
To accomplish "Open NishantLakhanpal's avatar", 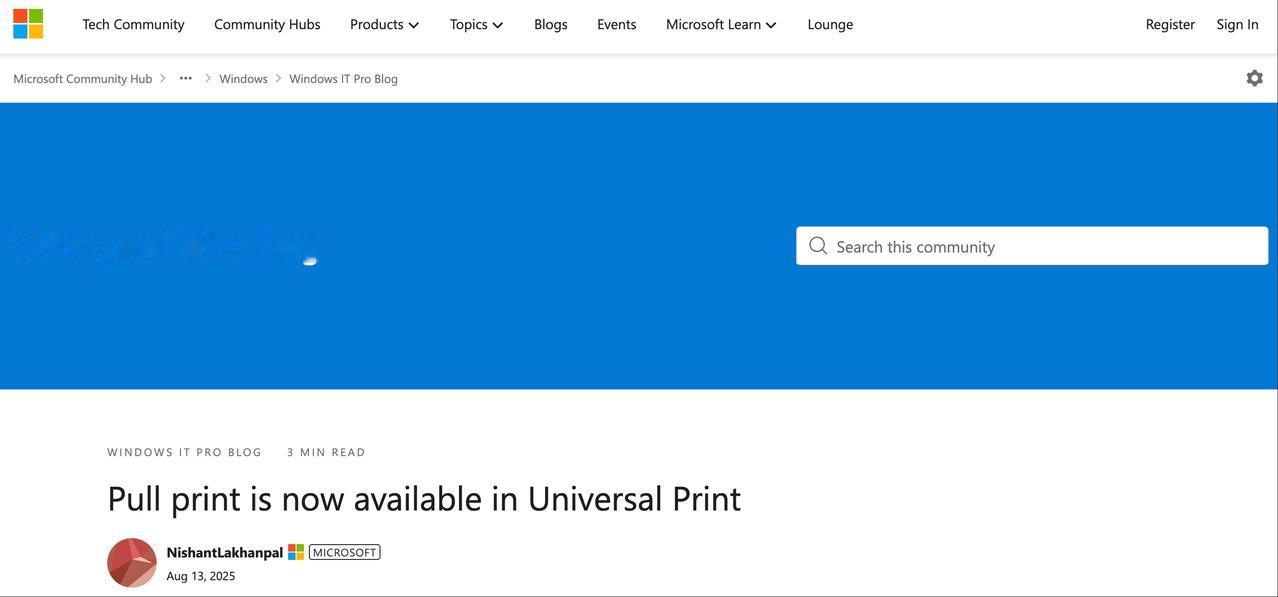I will [x=132, y=563].
